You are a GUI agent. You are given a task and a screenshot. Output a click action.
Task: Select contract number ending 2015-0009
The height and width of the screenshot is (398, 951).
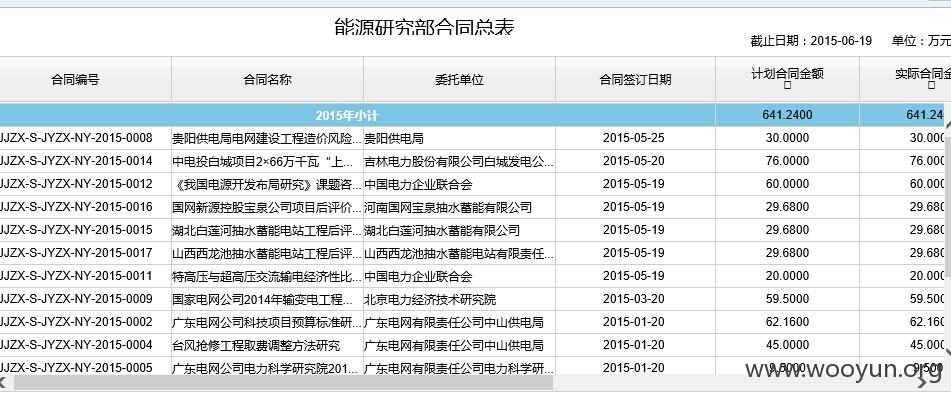pos(76,299)
